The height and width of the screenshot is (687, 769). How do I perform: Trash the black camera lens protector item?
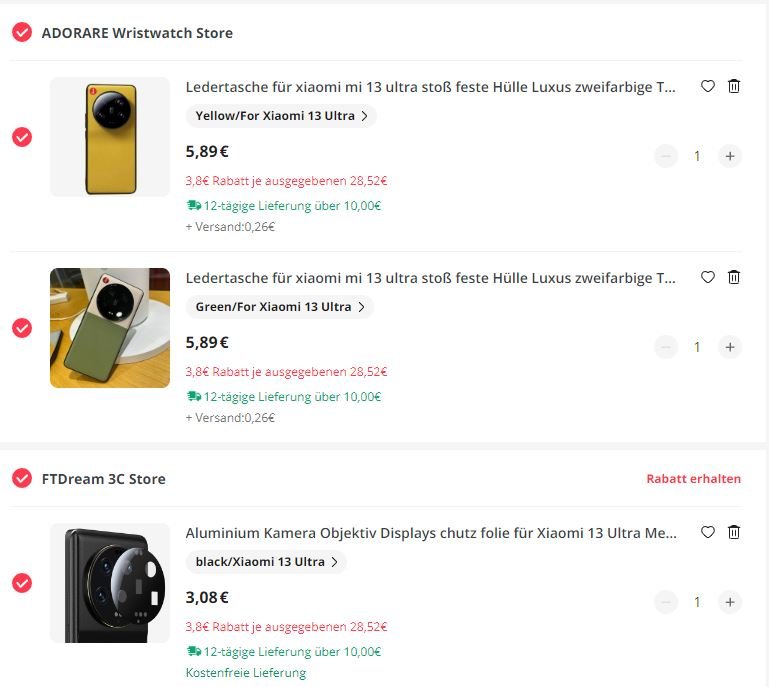[734, 532]
